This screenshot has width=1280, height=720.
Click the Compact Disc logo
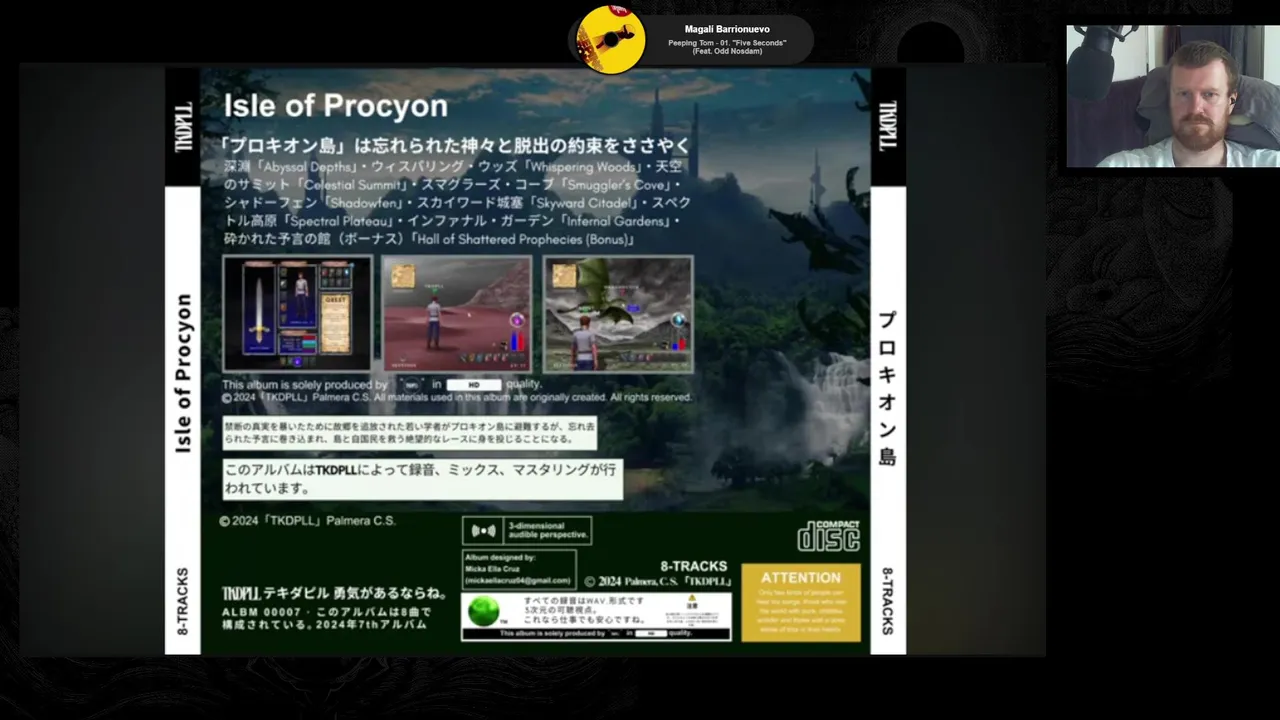pyautogui.click(x=828, y=536)
